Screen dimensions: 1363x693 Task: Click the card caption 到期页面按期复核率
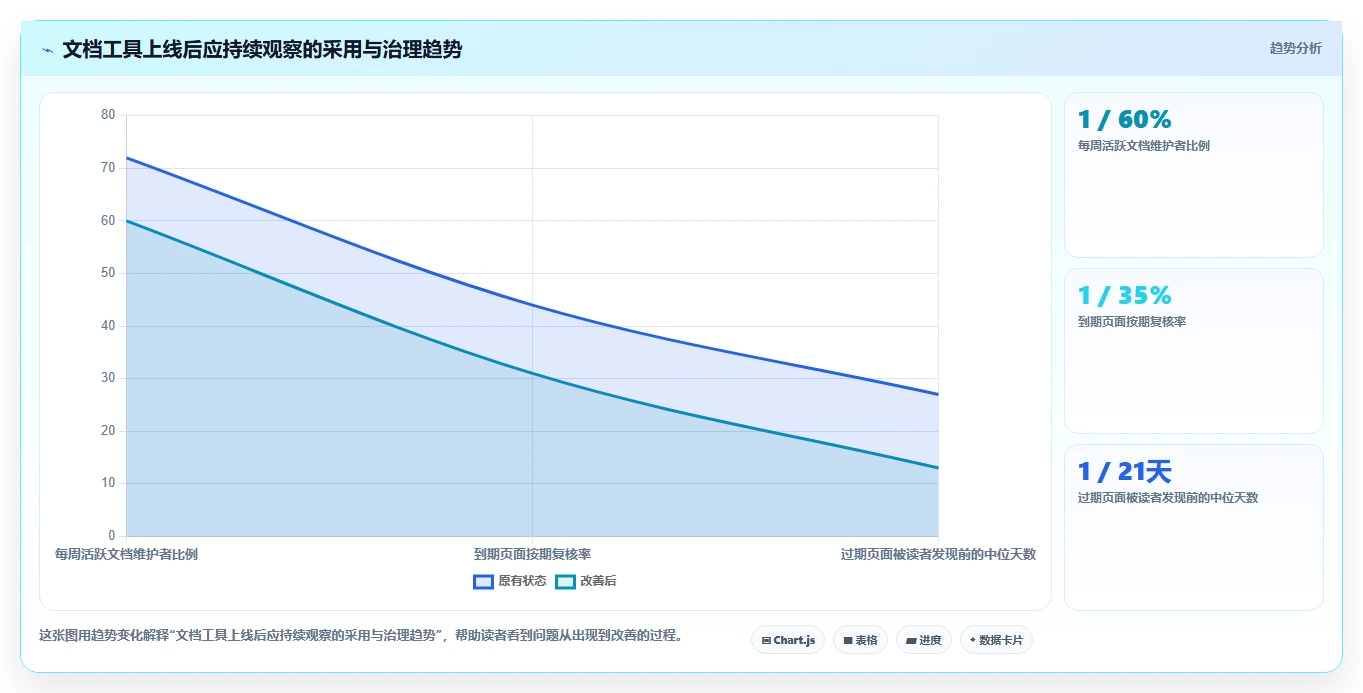[x=1131, y=322]
